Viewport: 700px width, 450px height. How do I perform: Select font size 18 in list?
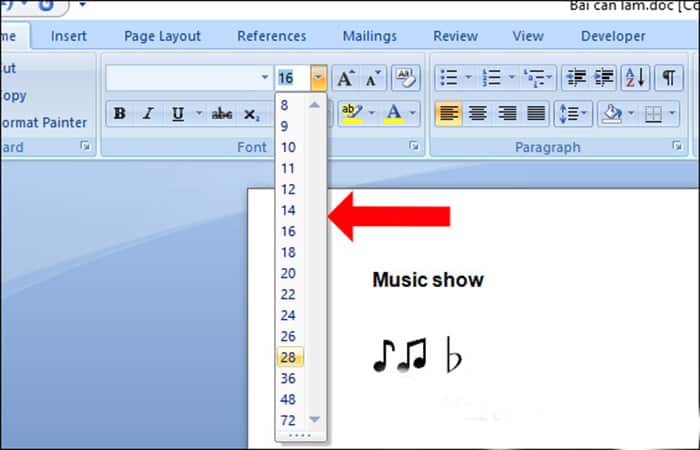290,252
